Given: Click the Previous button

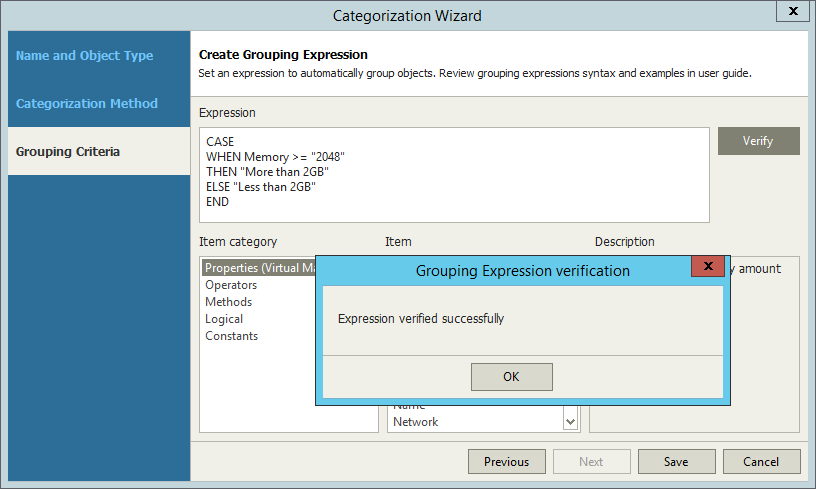Looking at the screenshot, I should pyautogui.click(x=506, y=461).
